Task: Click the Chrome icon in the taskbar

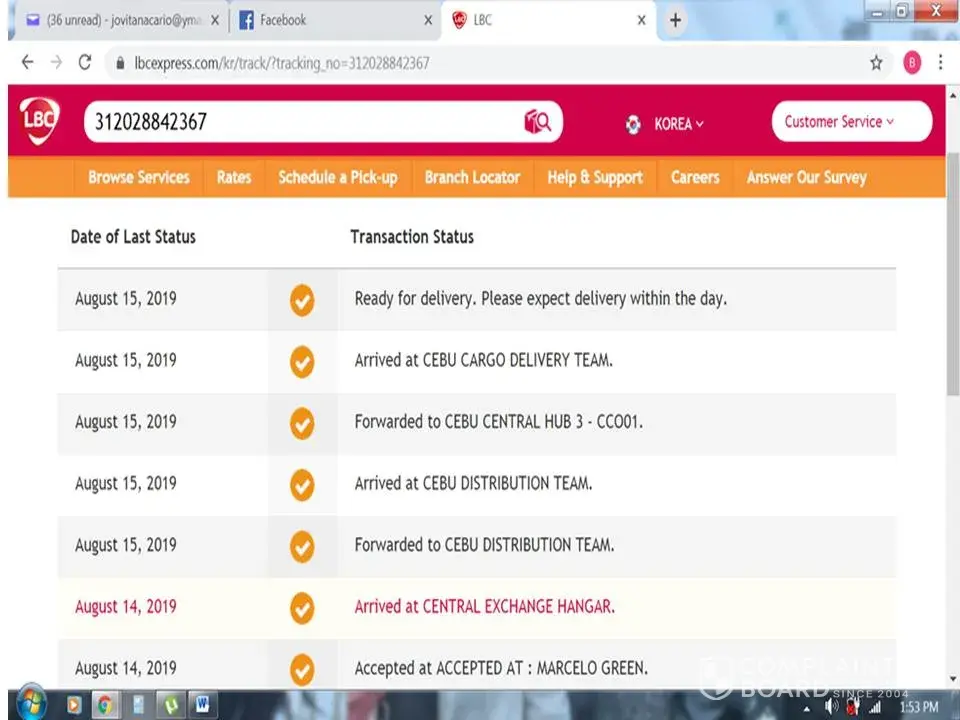Action: [105, 705]
